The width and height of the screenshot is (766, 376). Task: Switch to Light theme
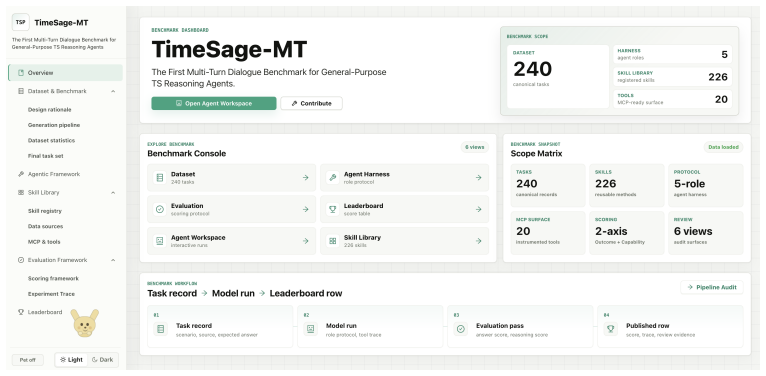71,360
